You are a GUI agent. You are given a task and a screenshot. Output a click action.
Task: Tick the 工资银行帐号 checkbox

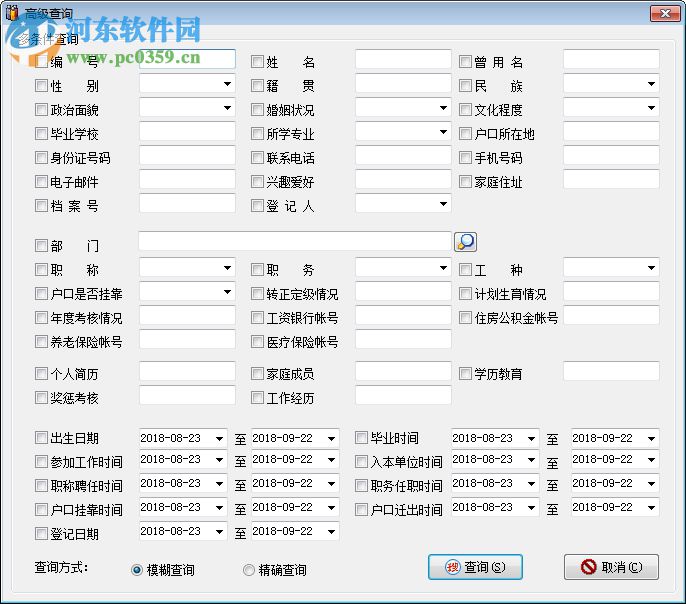click(x=257, y=318)
